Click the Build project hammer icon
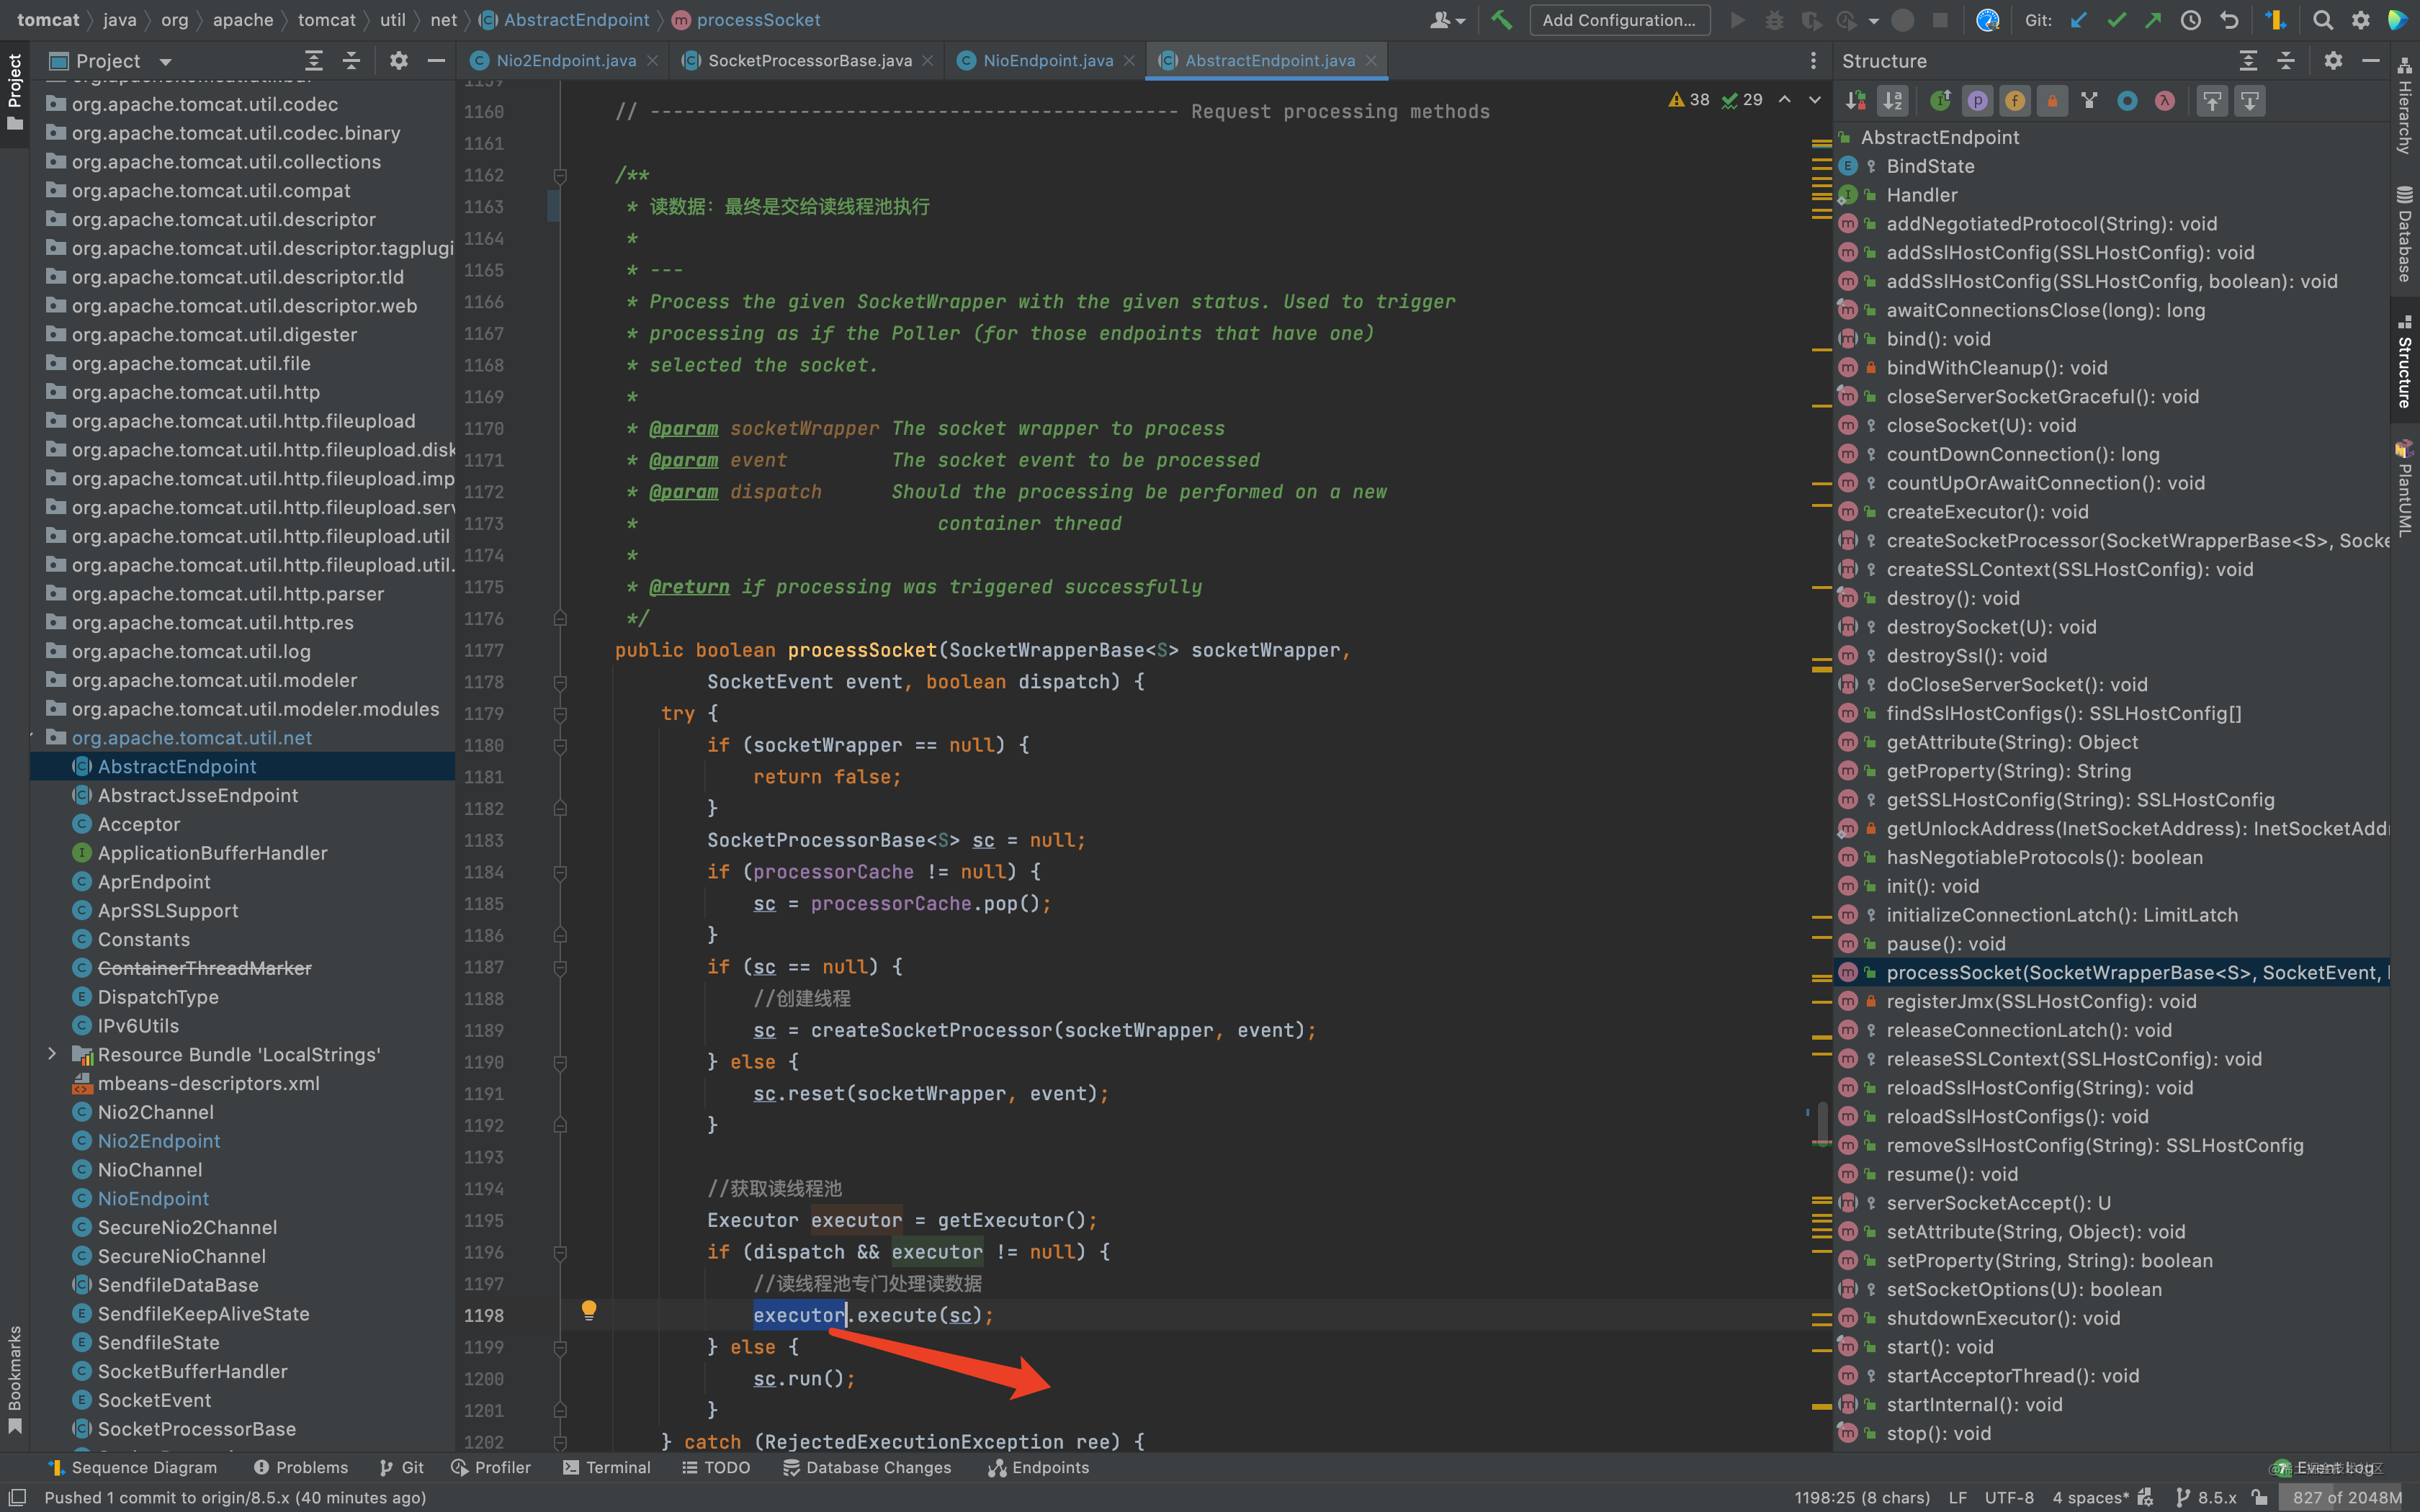 (1501, 20)
